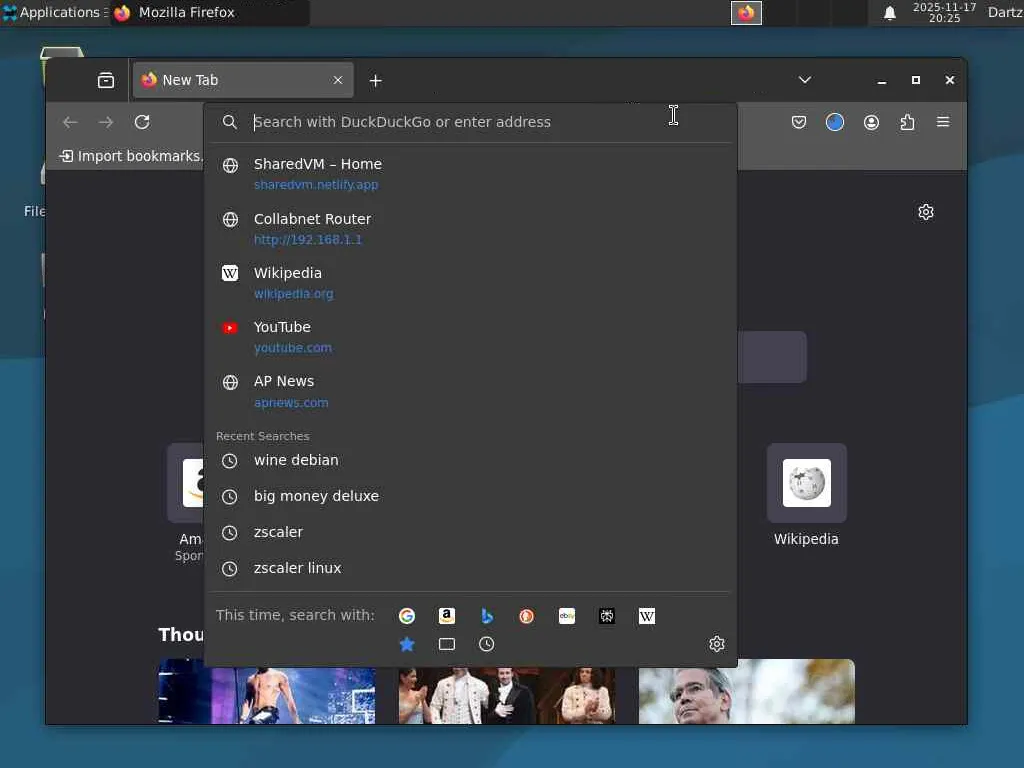Image resolution: width=1024 pixels, height=768 pixels.
Task: Open story thumbnail of gray-haired man
Action: [x=746, y=692]
